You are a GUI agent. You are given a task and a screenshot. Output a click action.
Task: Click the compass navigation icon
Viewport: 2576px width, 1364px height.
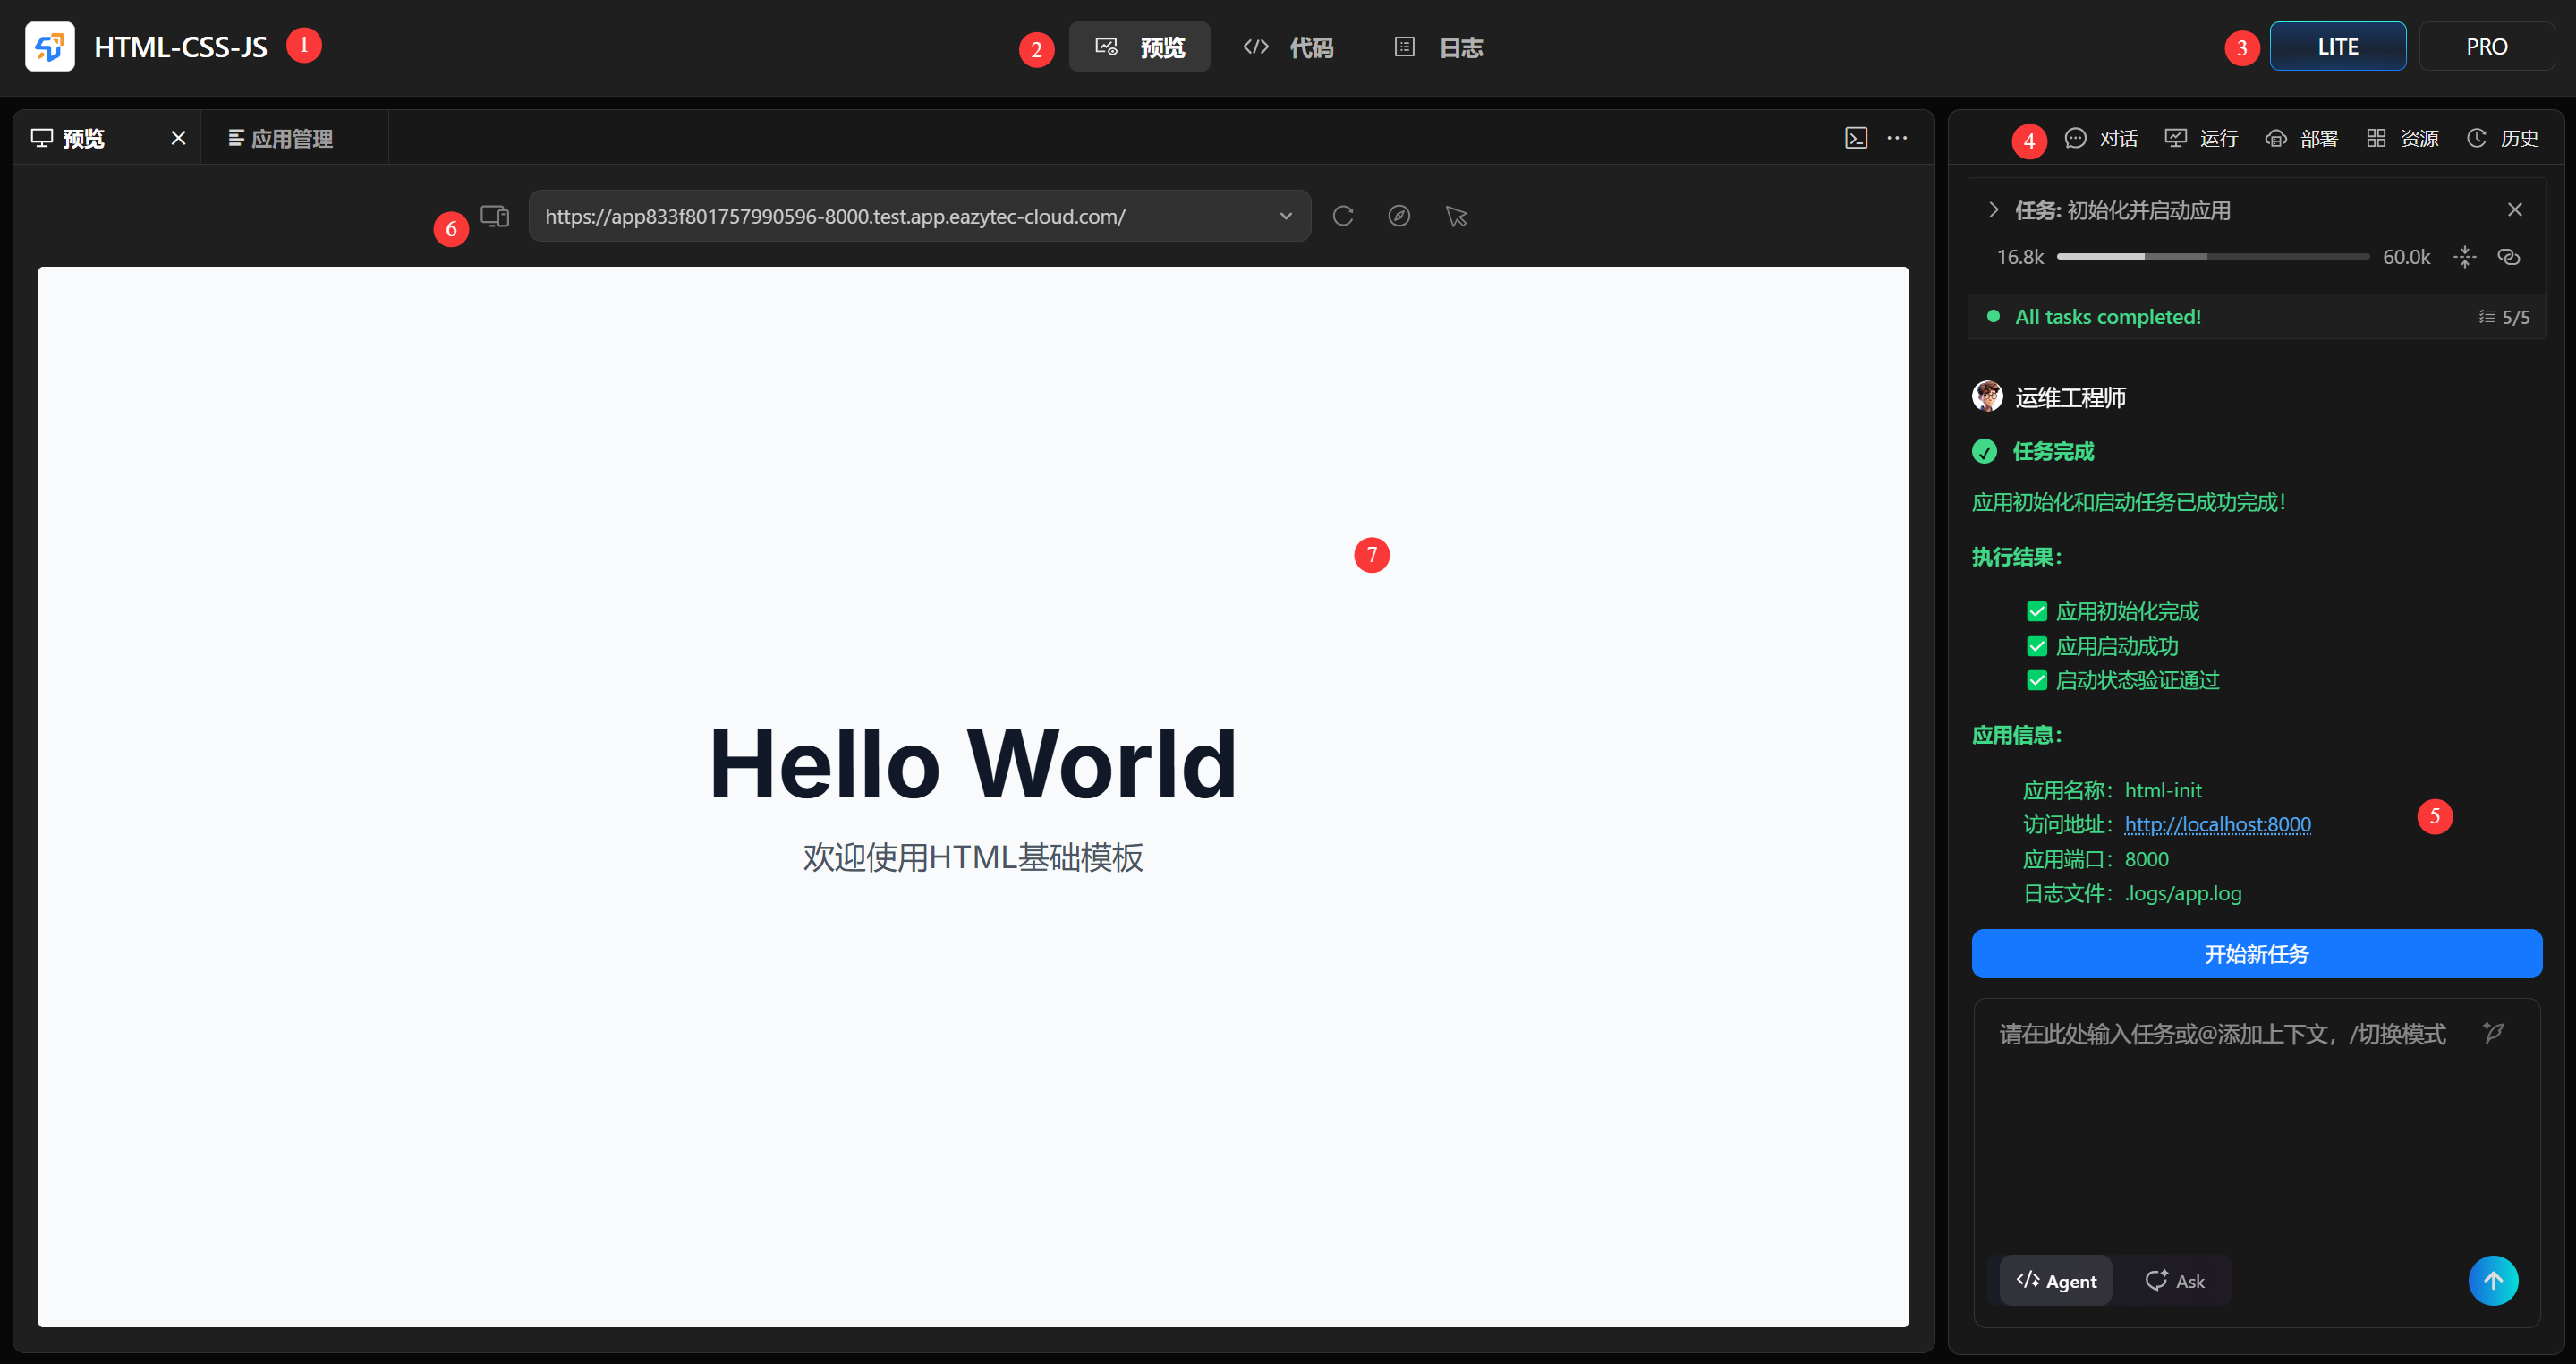[x=1399, y=216]
